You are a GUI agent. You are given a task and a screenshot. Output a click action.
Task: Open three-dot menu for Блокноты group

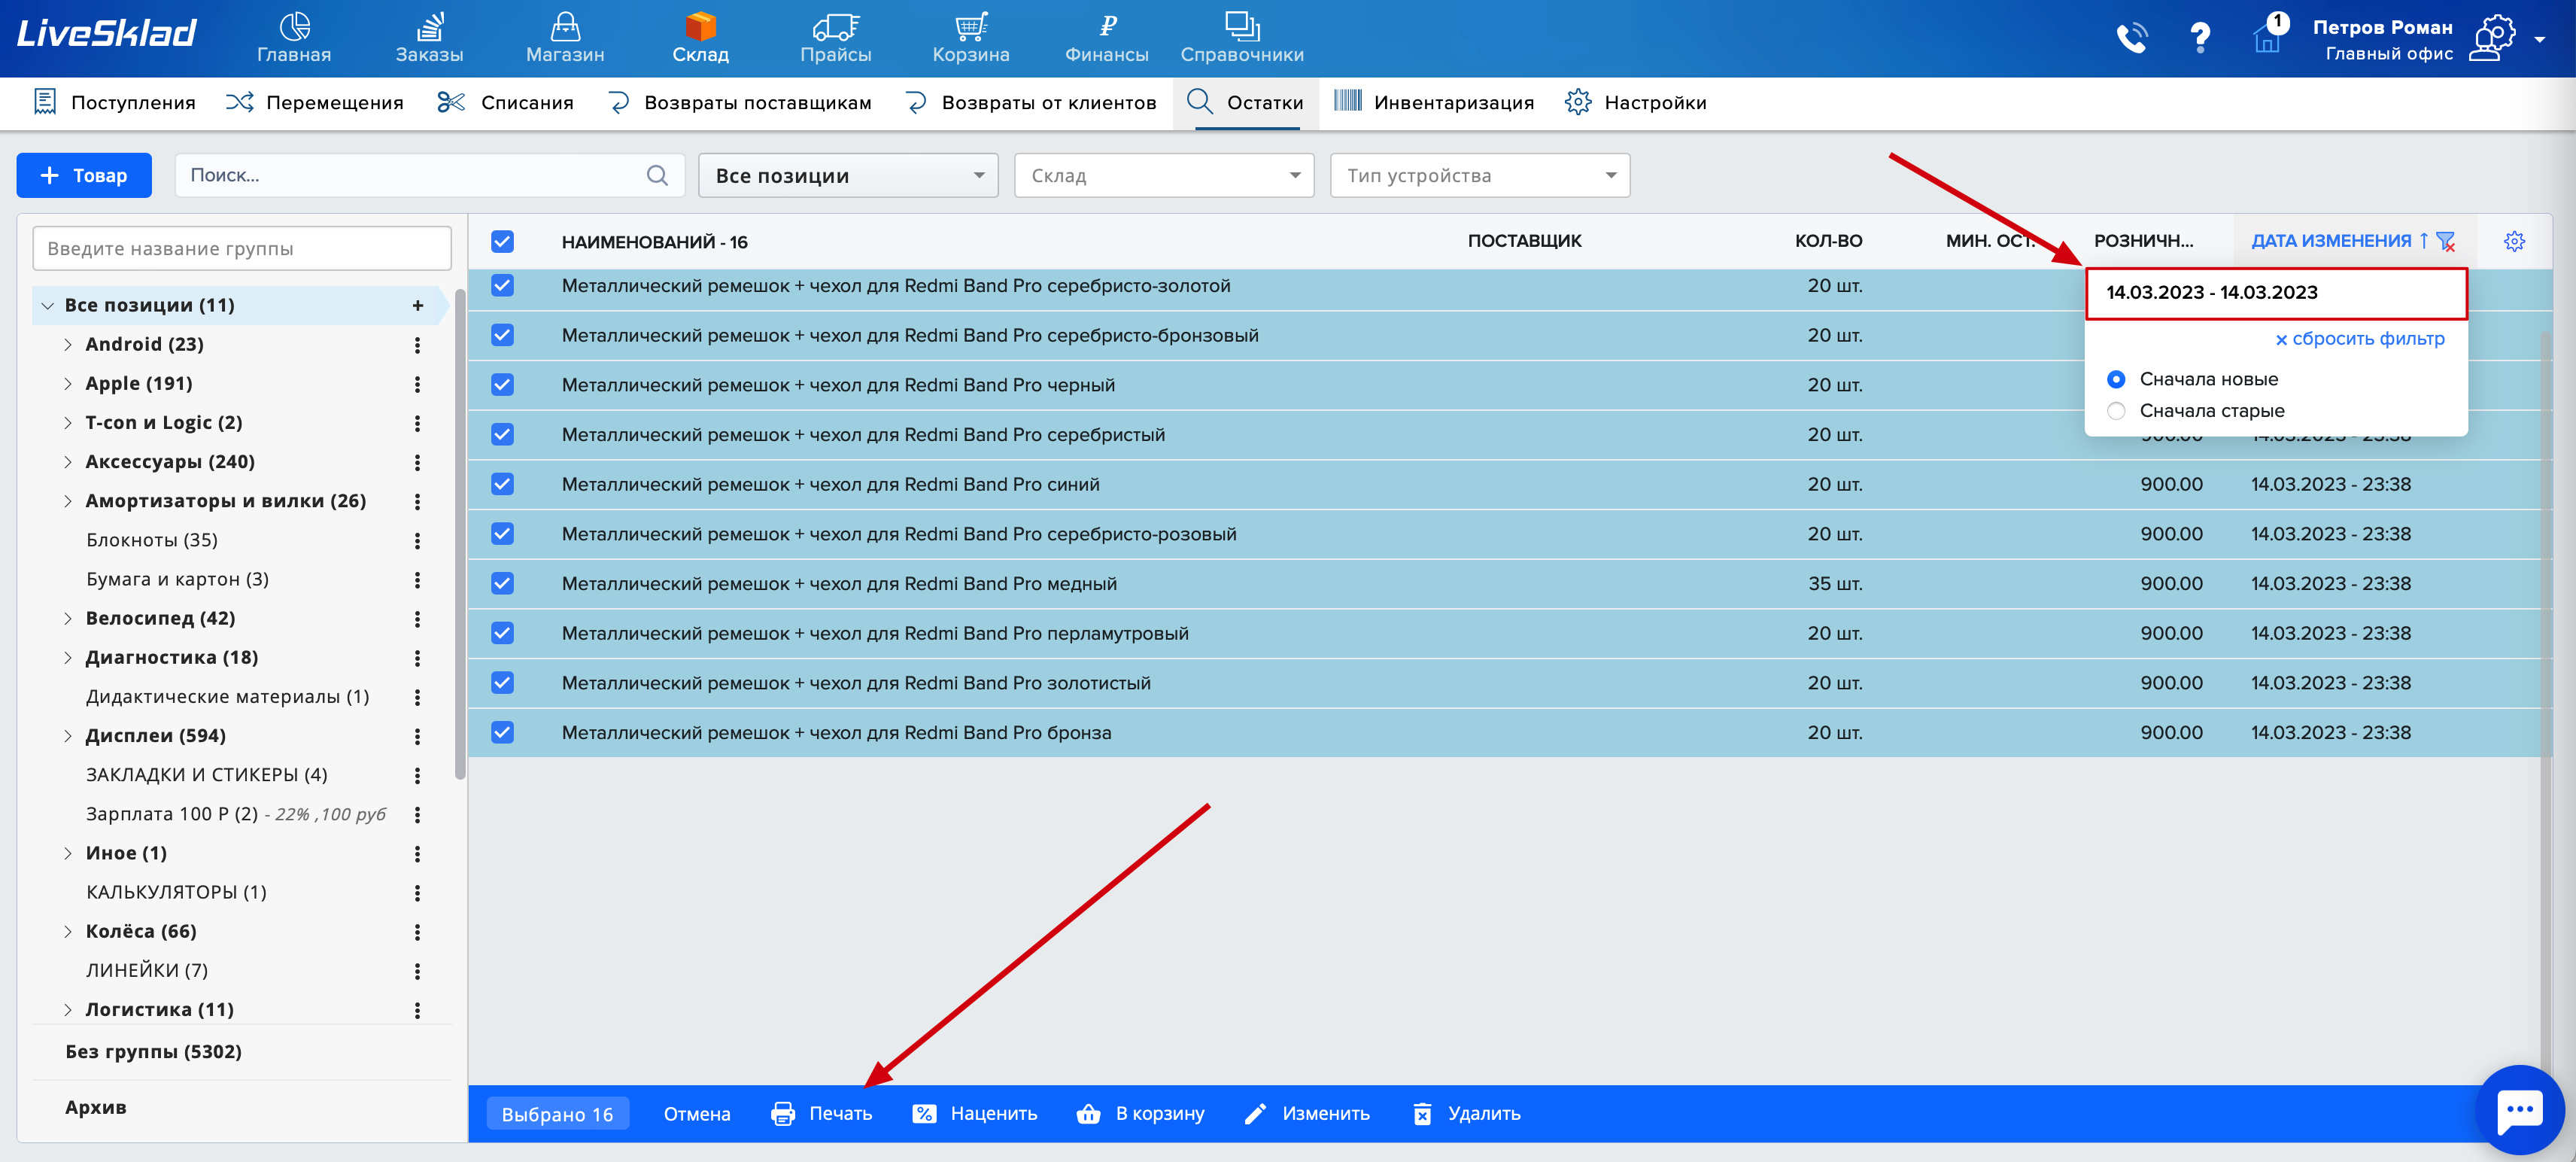click(417, 540)
